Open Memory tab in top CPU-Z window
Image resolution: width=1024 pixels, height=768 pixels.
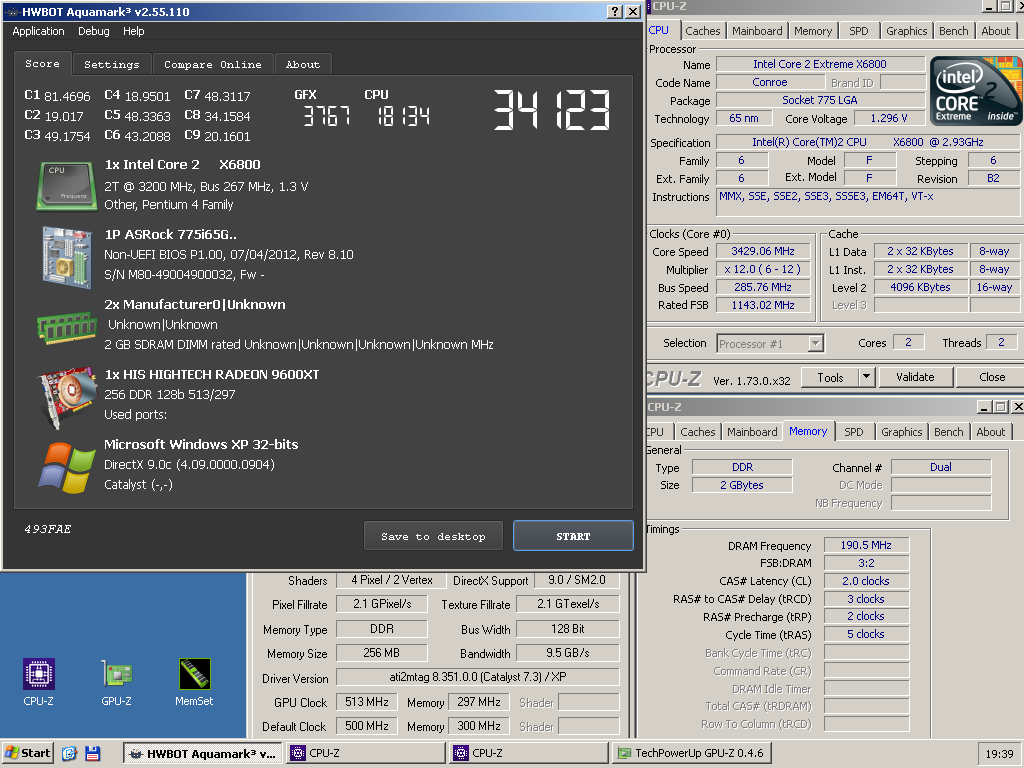tap(813, 31)
